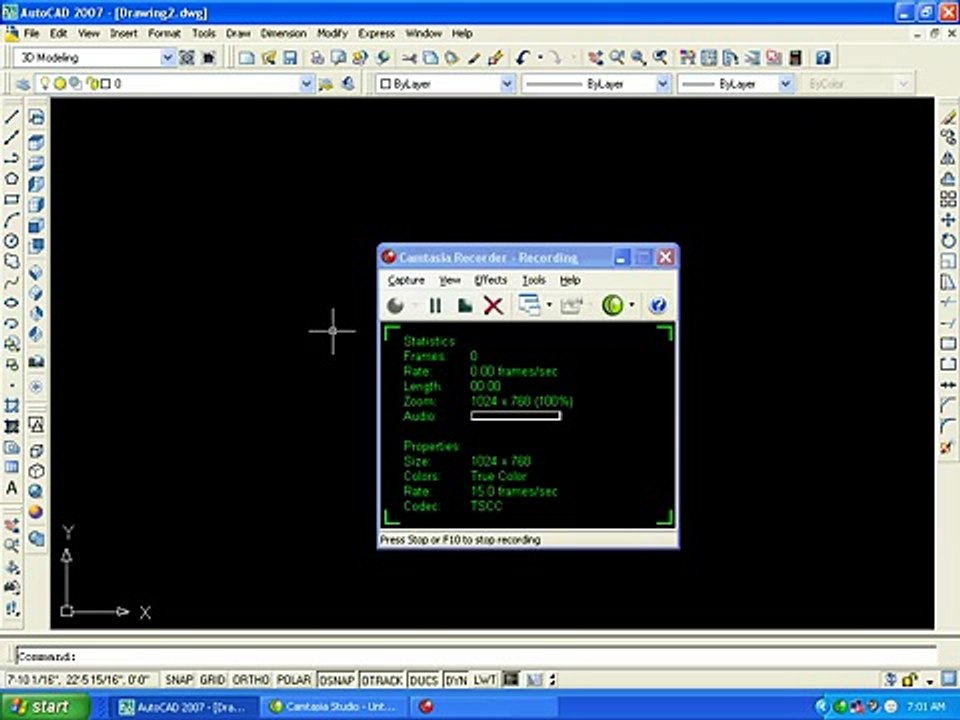This screenshot has height=720, width=960.
Task: Select the Line tool in Draw toolbar
Action: [12, 116]
